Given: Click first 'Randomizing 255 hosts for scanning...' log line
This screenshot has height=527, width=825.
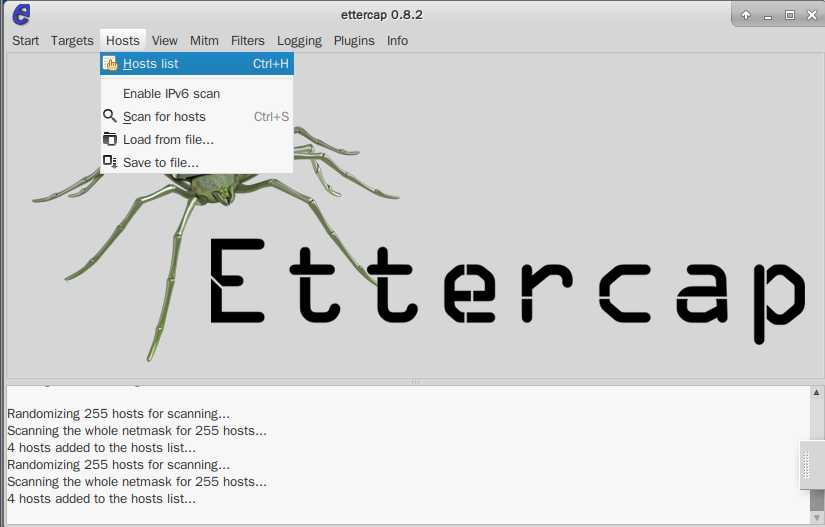Looking at the screenshot, I should click(118, 413).
